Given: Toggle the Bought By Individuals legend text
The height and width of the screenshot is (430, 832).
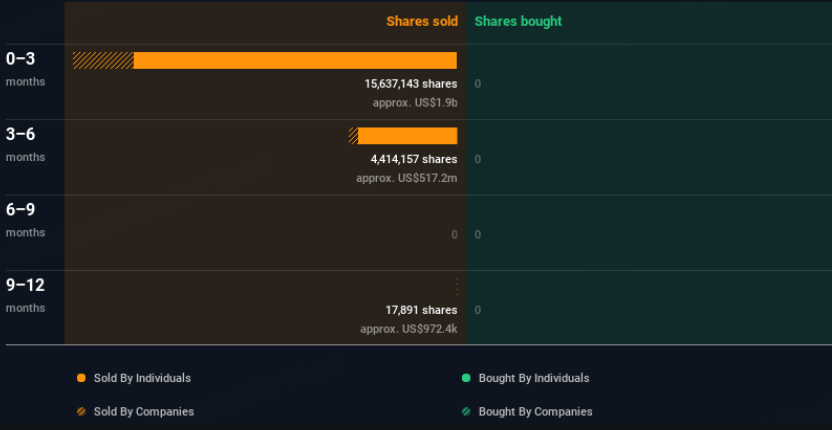Looking at the screenshot, I should (x=534, y=378).
